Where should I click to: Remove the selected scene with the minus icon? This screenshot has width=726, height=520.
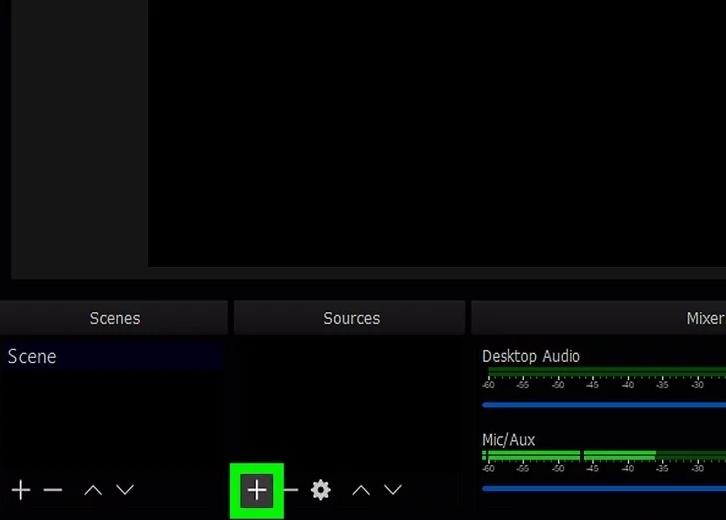[x=53, y=489]
